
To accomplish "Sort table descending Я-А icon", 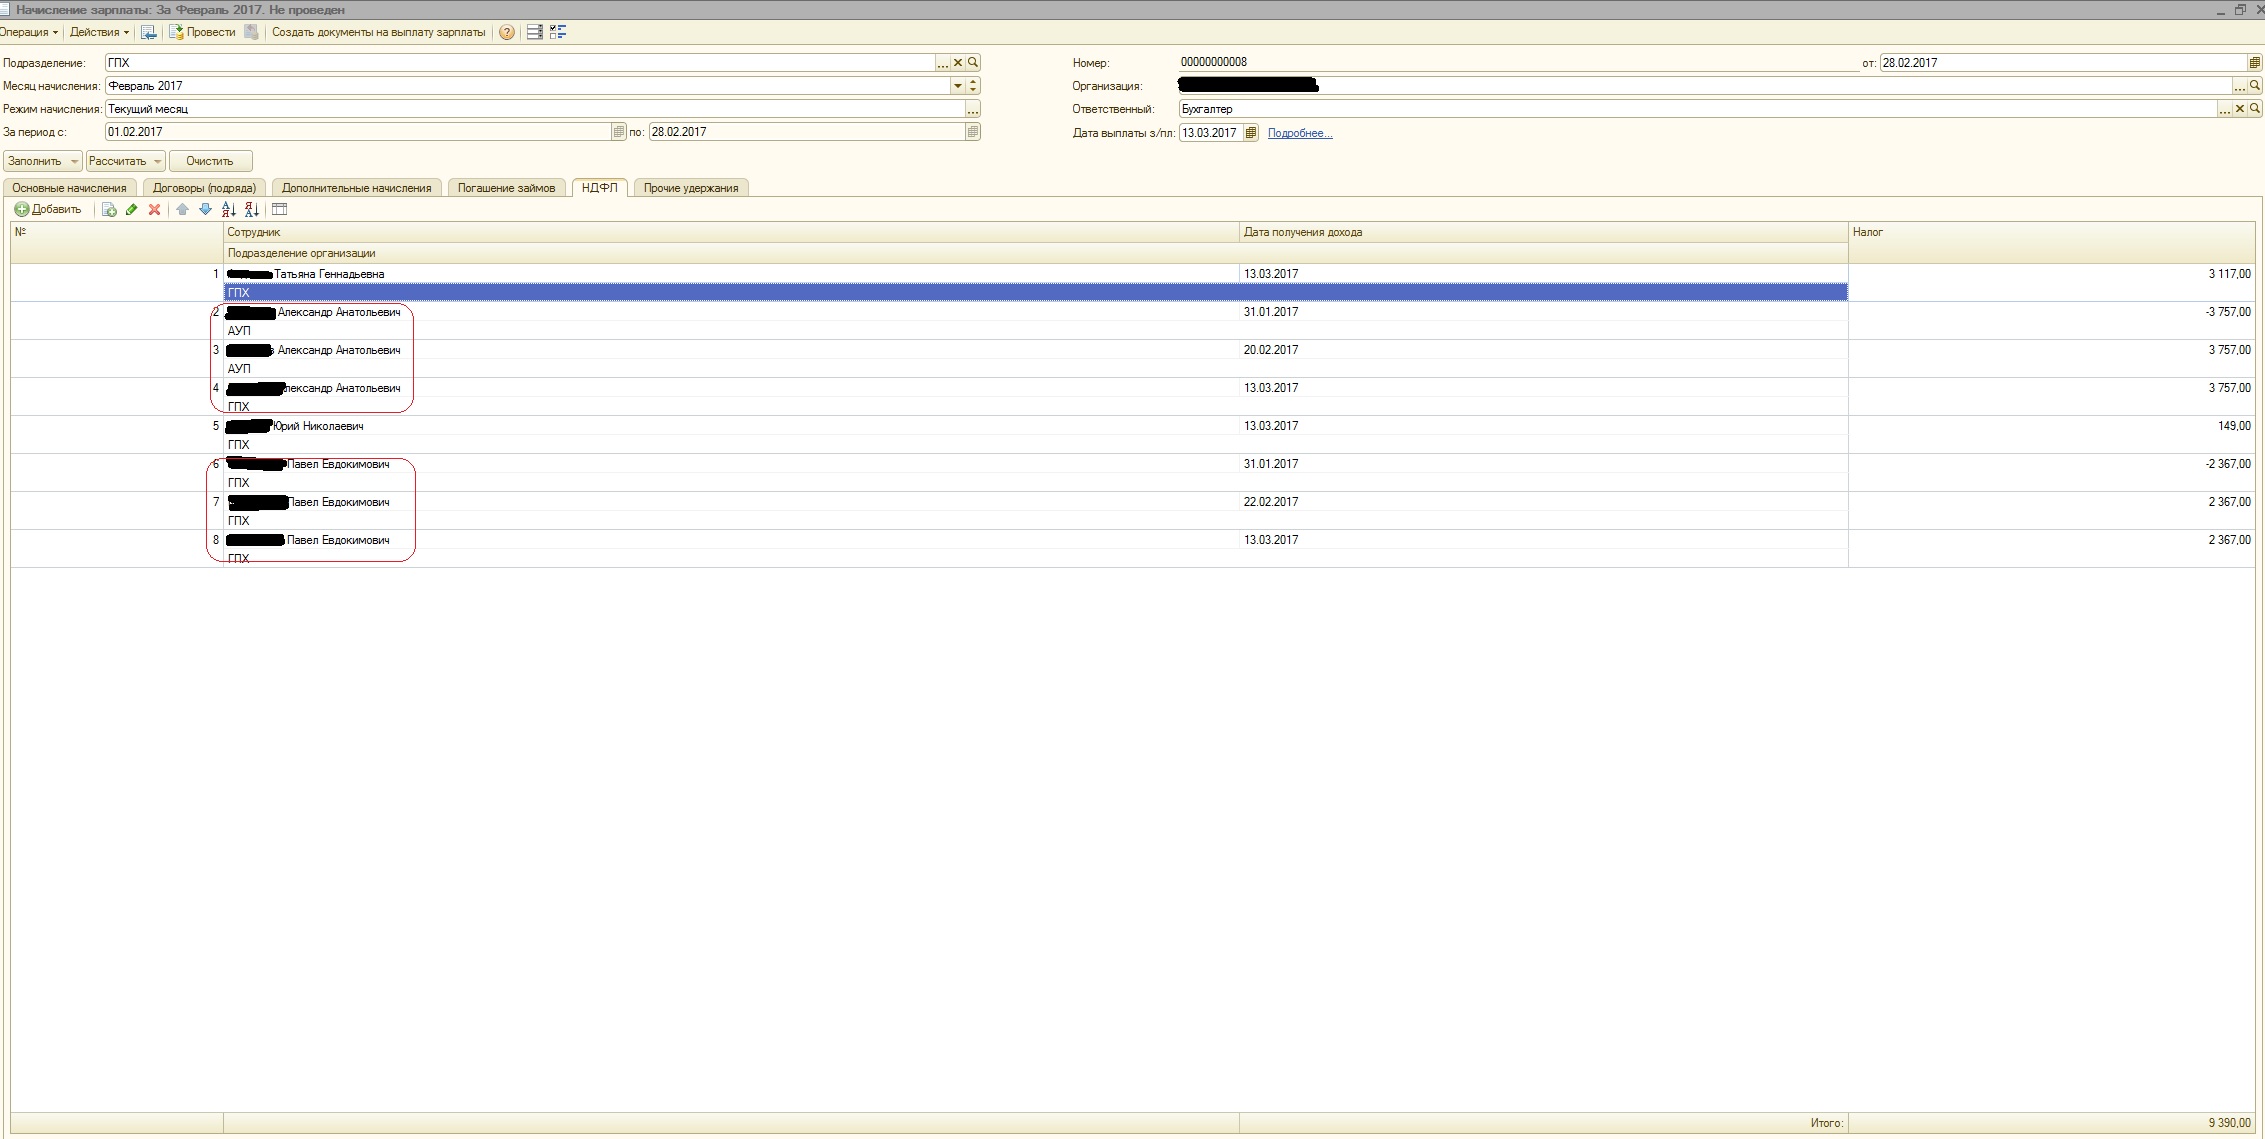I will 251,209.
